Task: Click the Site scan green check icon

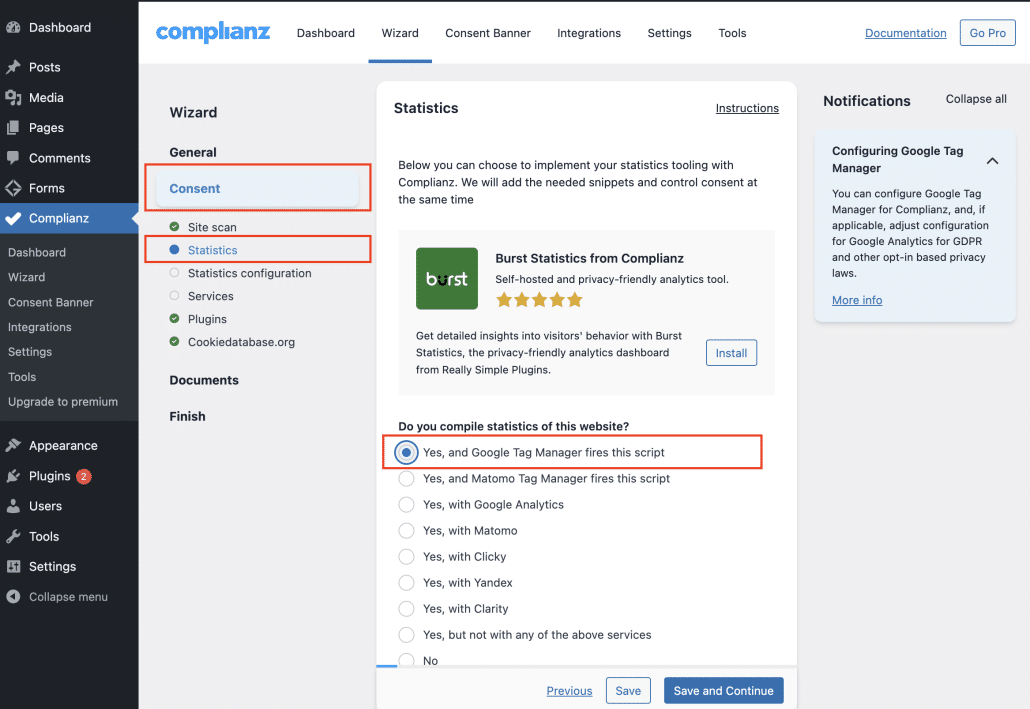Action: [174, 227]
